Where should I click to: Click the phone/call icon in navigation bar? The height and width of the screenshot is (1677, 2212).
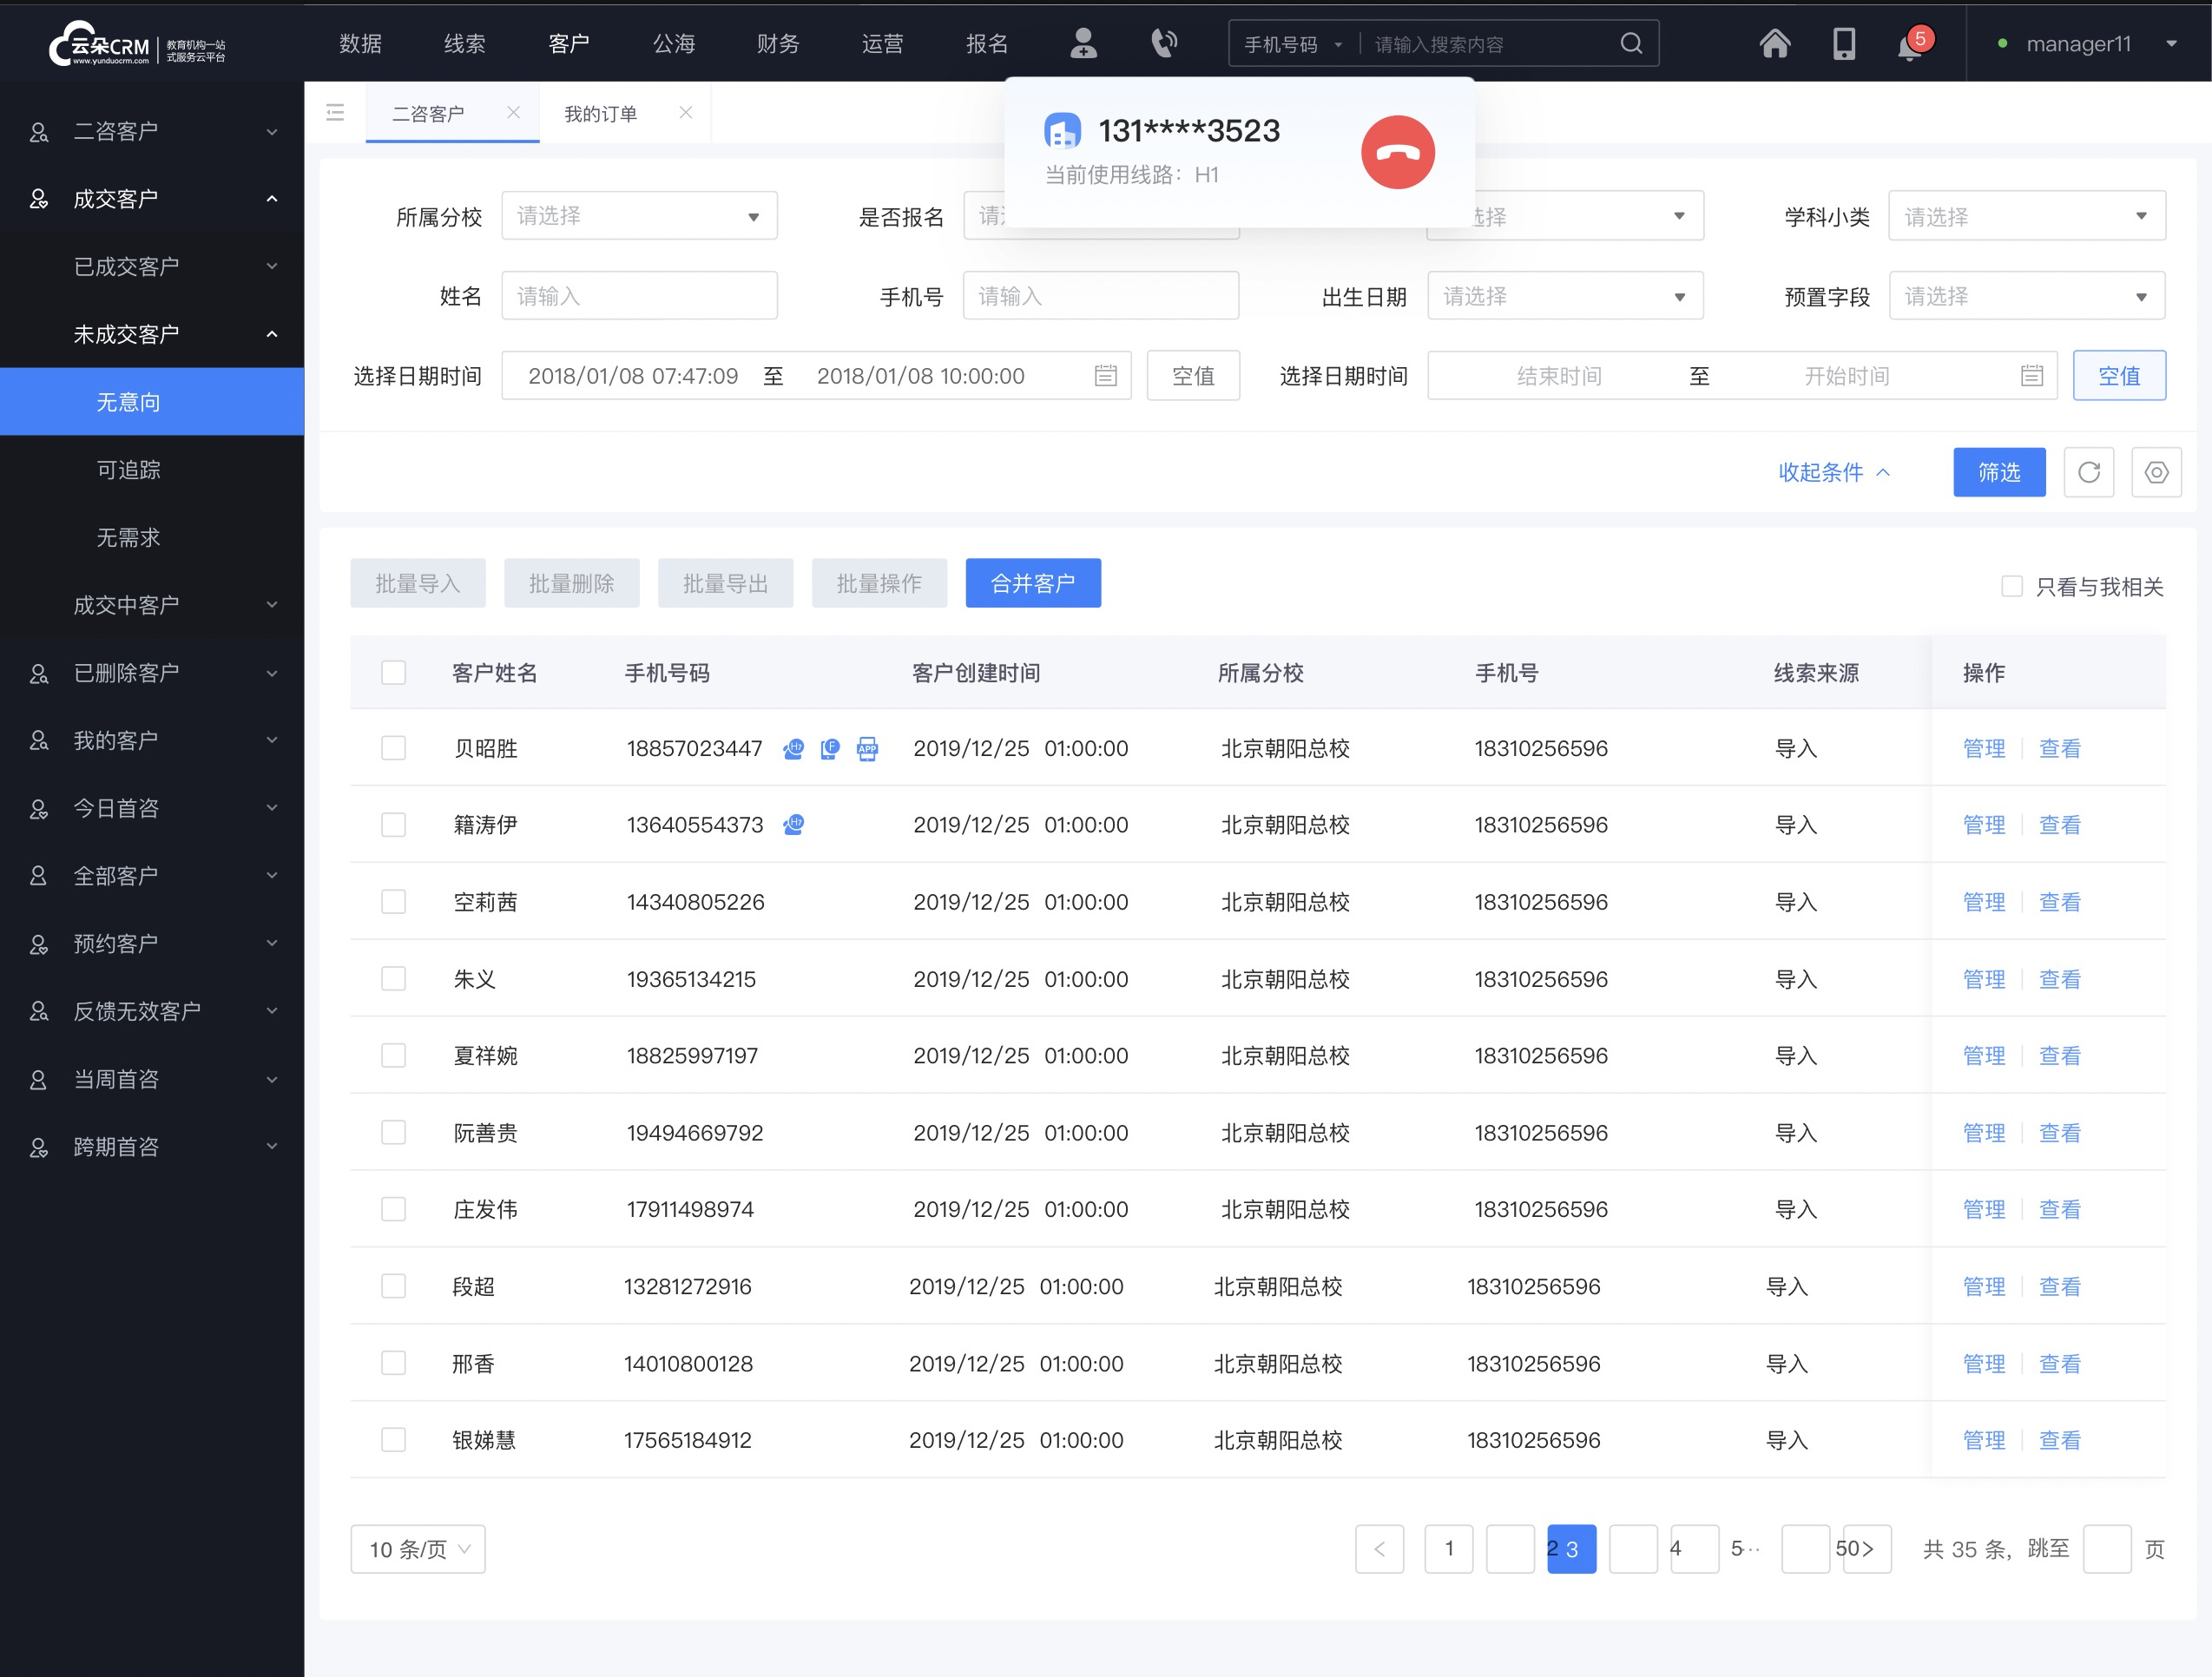[1164, 44]
